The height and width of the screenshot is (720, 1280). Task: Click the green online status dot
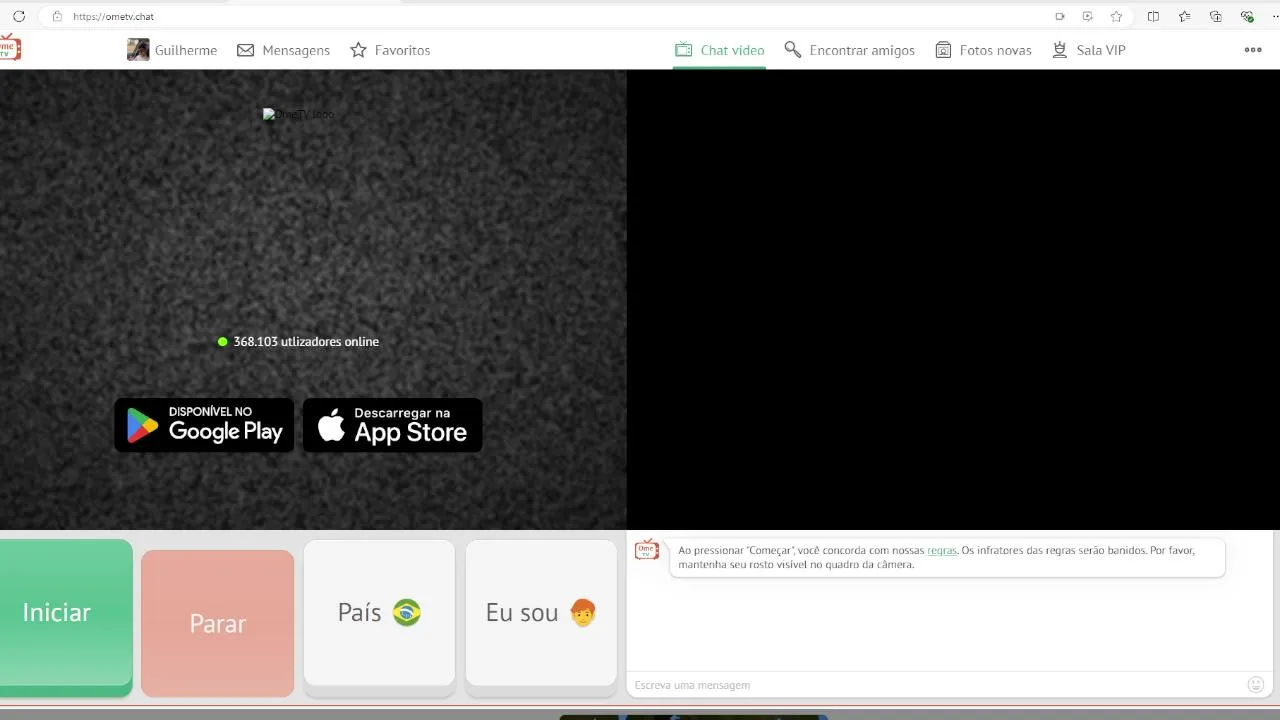[223, 341]
